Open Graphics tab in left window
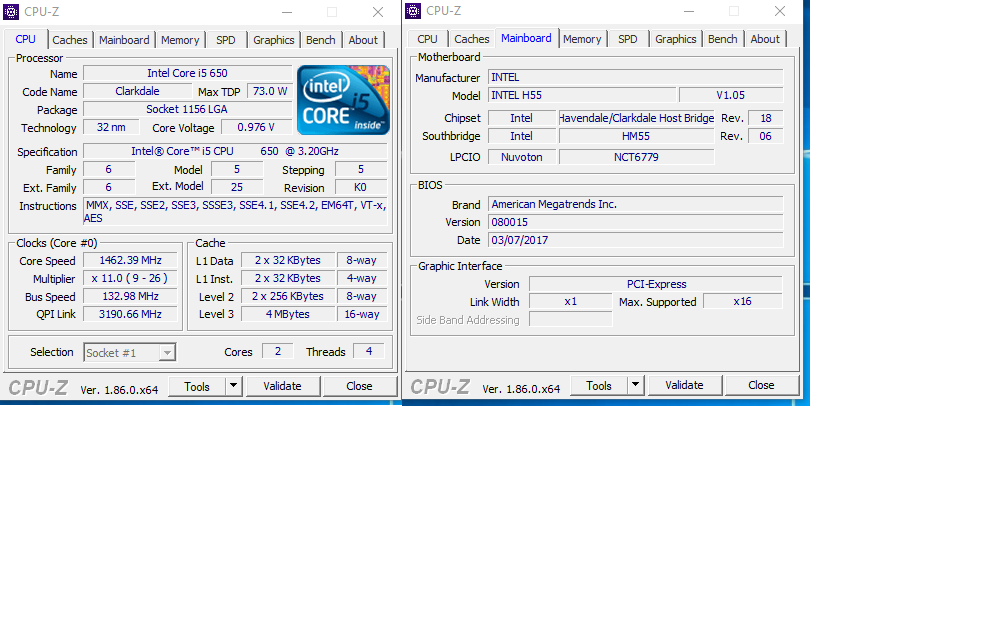 tap(273, 40)
